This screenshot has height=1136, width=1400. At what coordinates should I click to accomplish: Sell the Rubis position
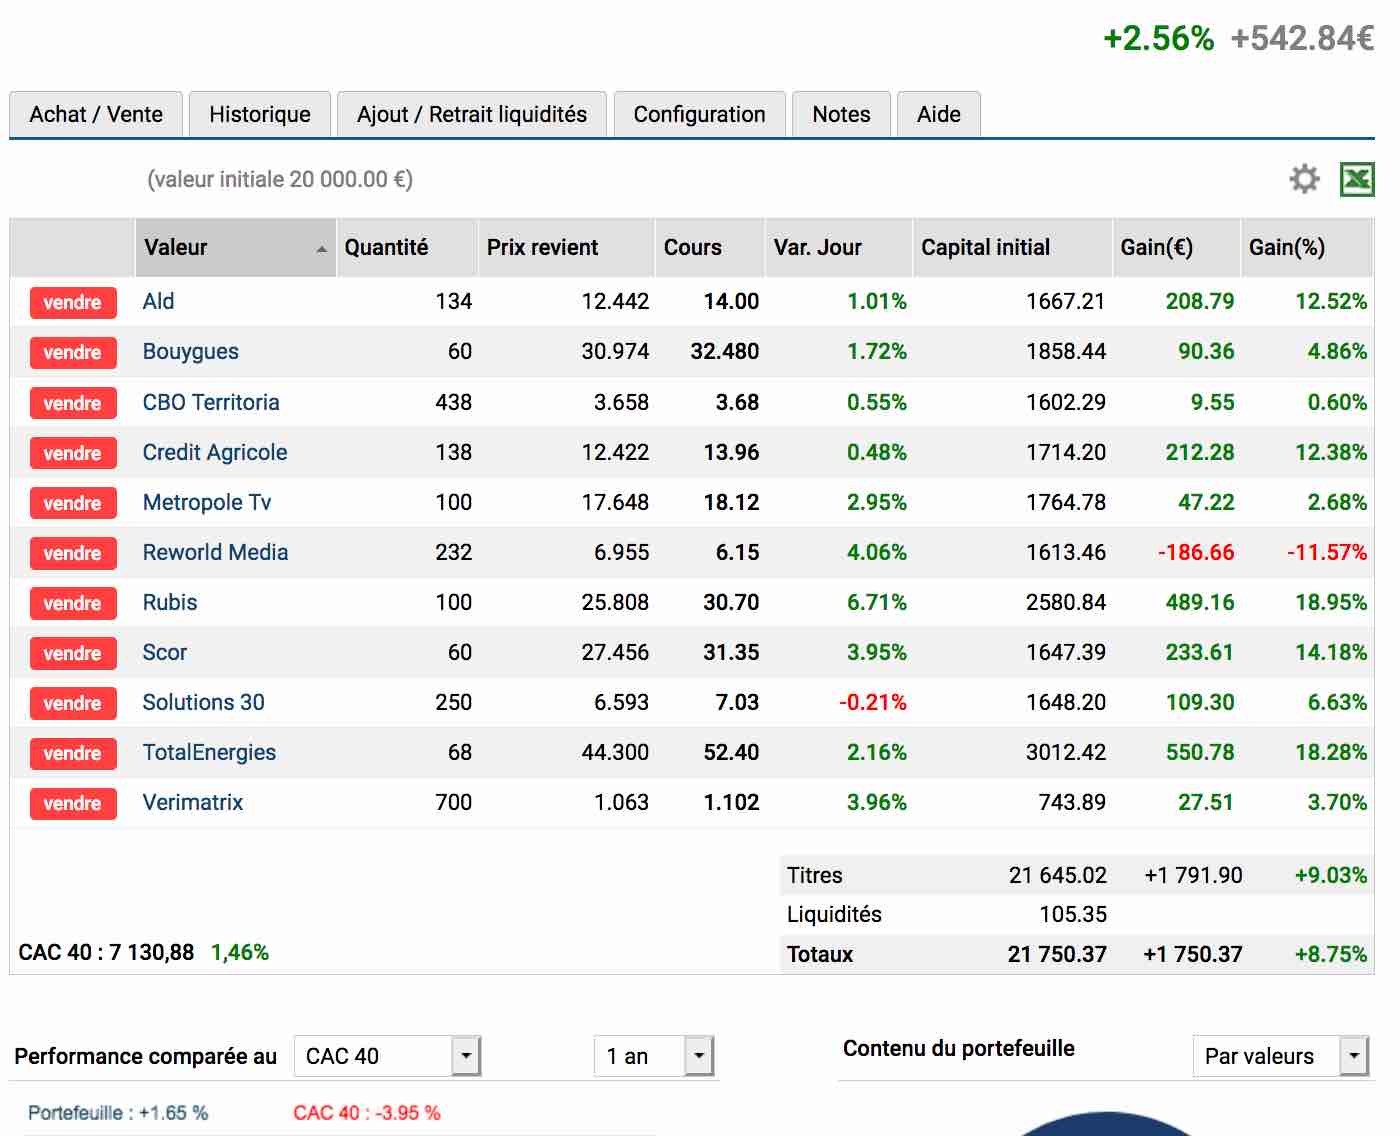pos(73,603)
